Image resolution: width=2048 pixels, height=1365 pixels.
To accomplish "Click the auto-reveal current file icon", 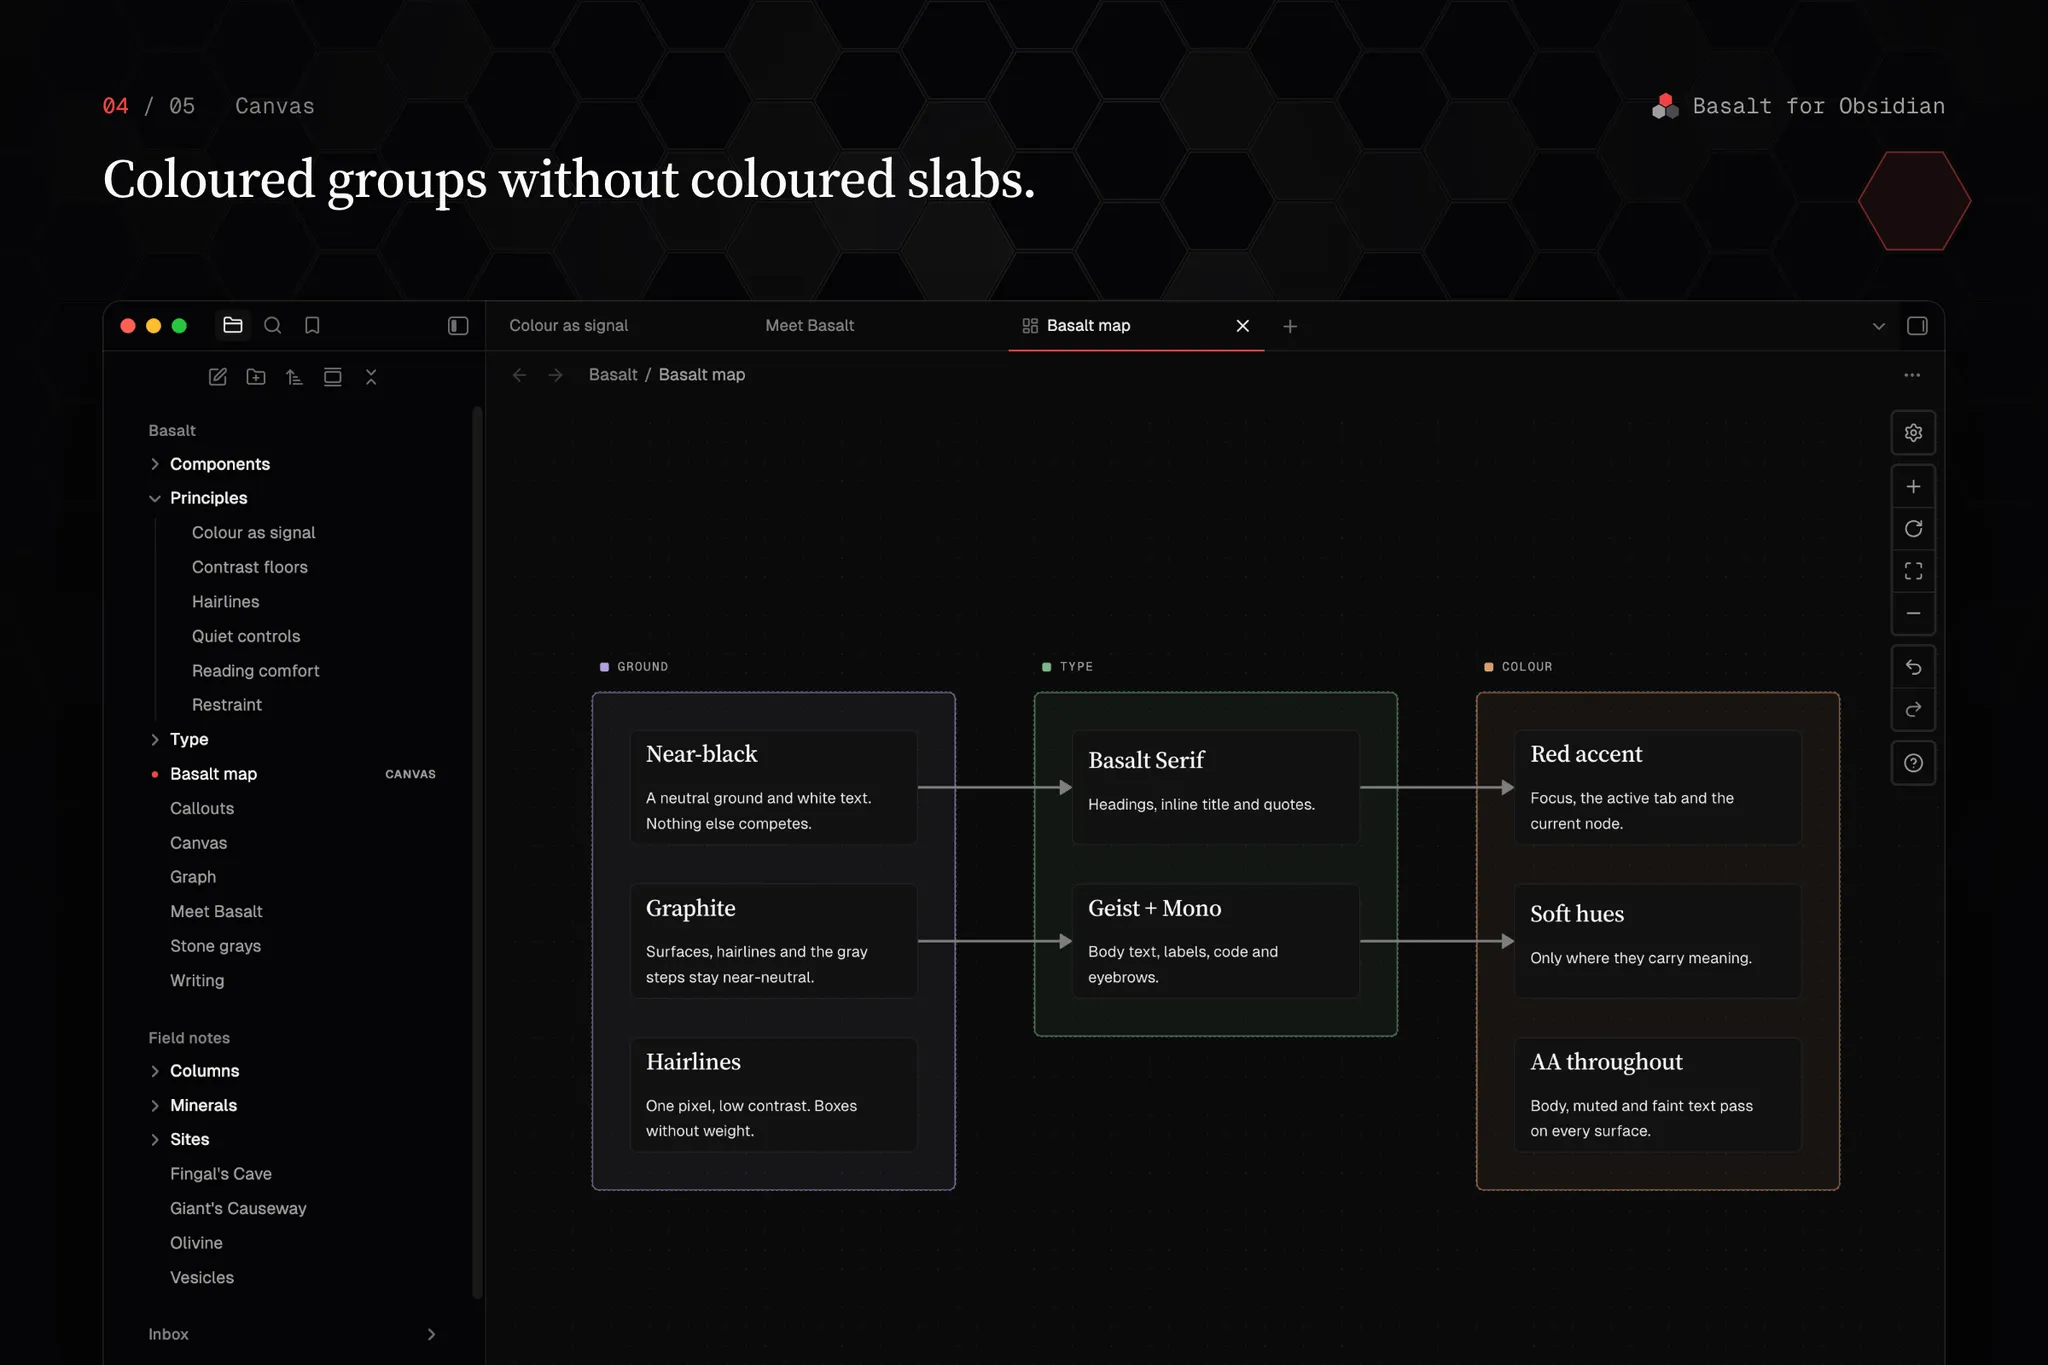I will click(333, 377).
